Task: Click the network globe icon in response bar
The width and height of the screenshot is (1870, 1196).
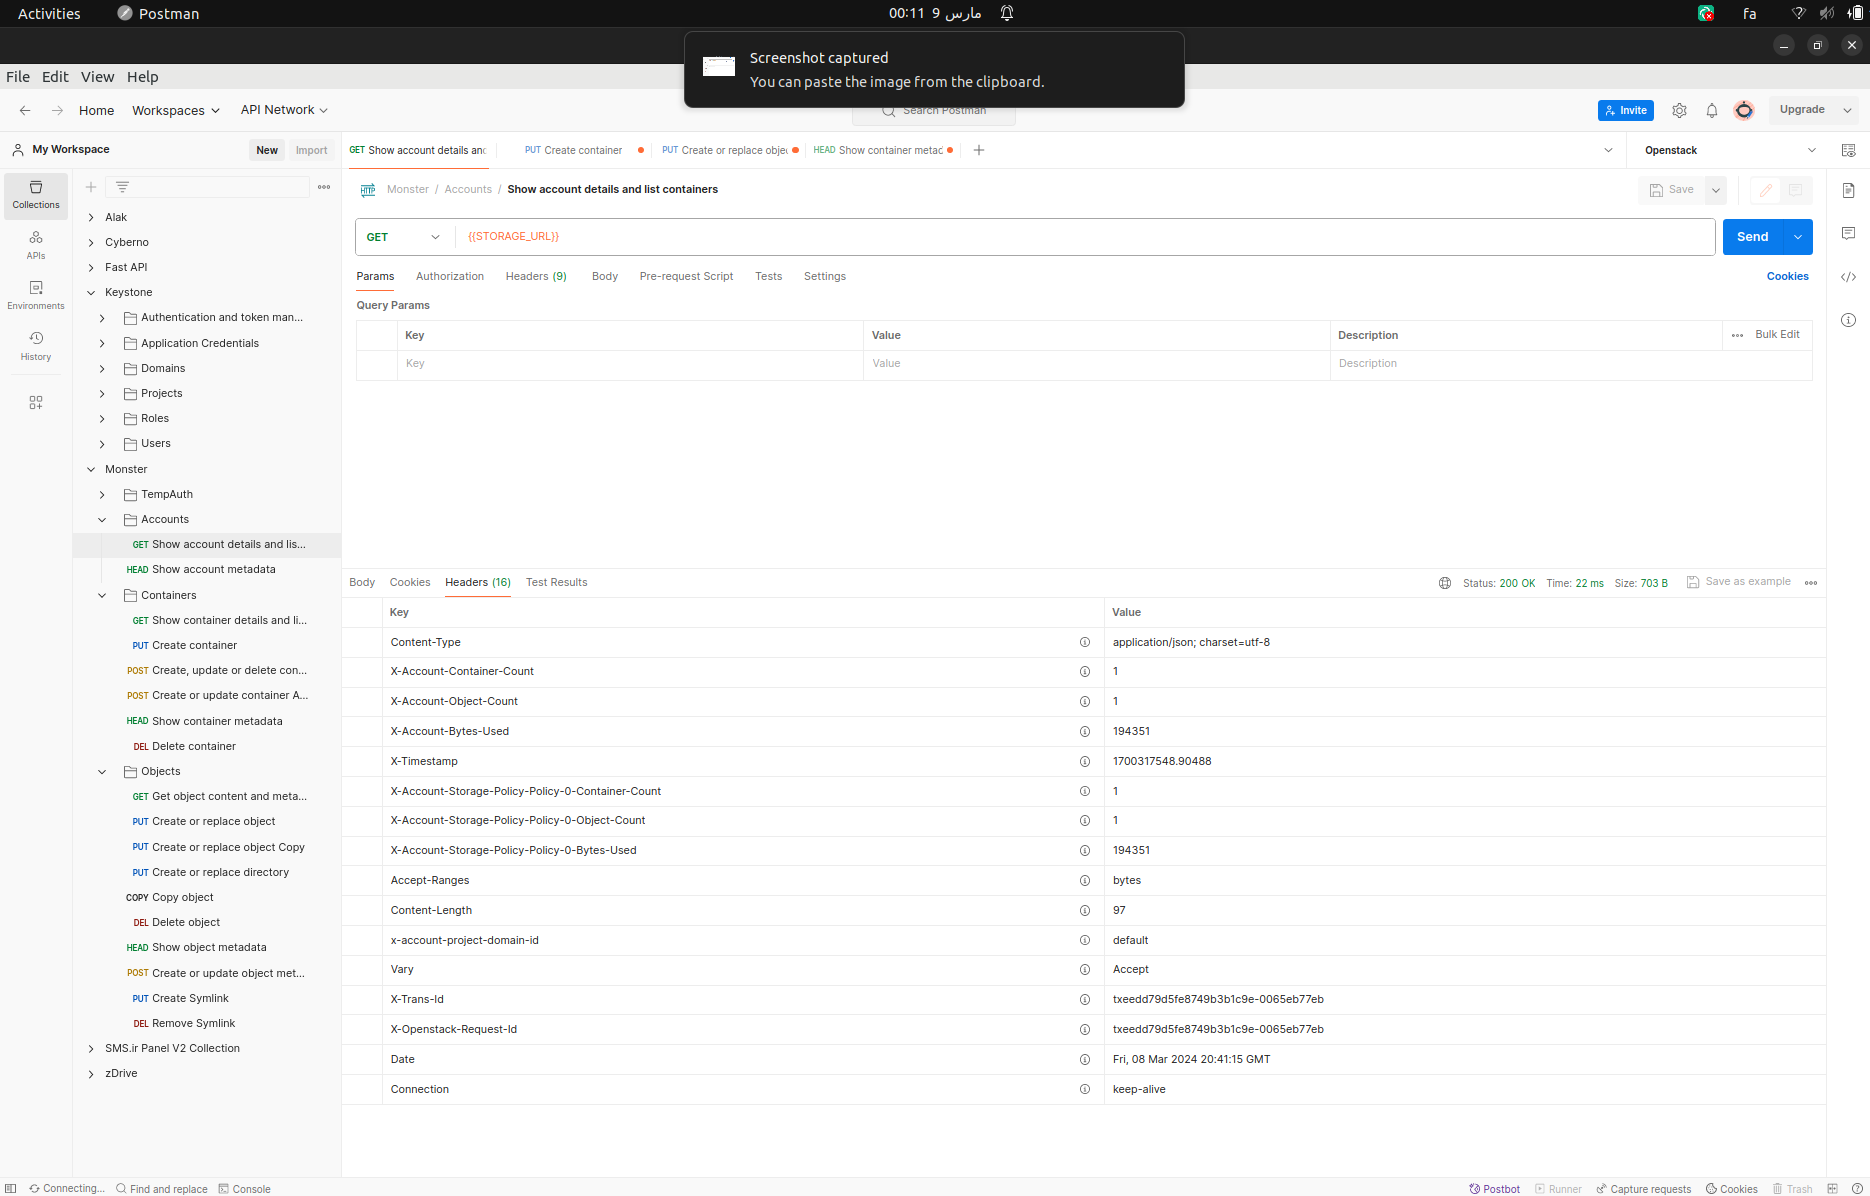Action: (x=1445, y=583)
